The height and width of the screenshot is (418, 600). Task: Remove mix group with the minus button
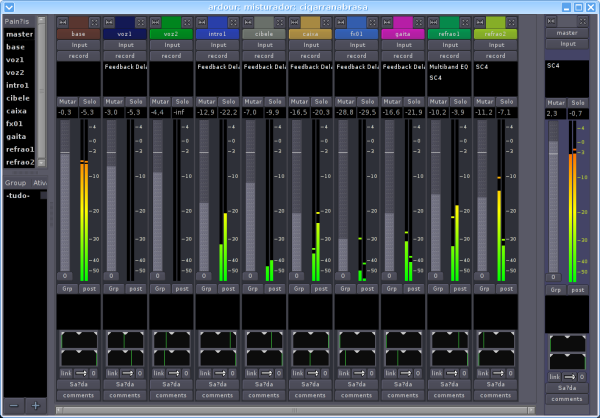14,405
